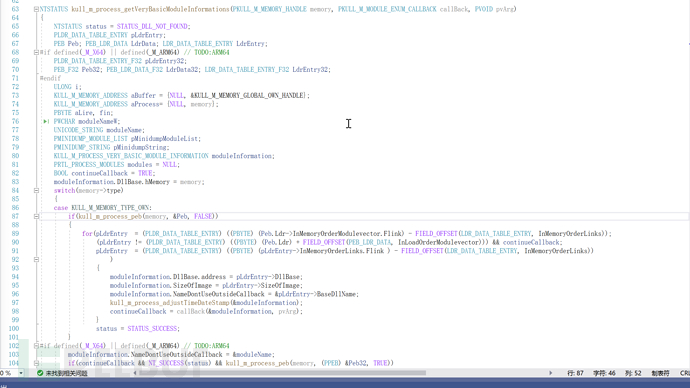This screenshot has width=690, height=388.
Task: Click the horizontal scrollbar right arrow
Action: click(x=551, y=373)
